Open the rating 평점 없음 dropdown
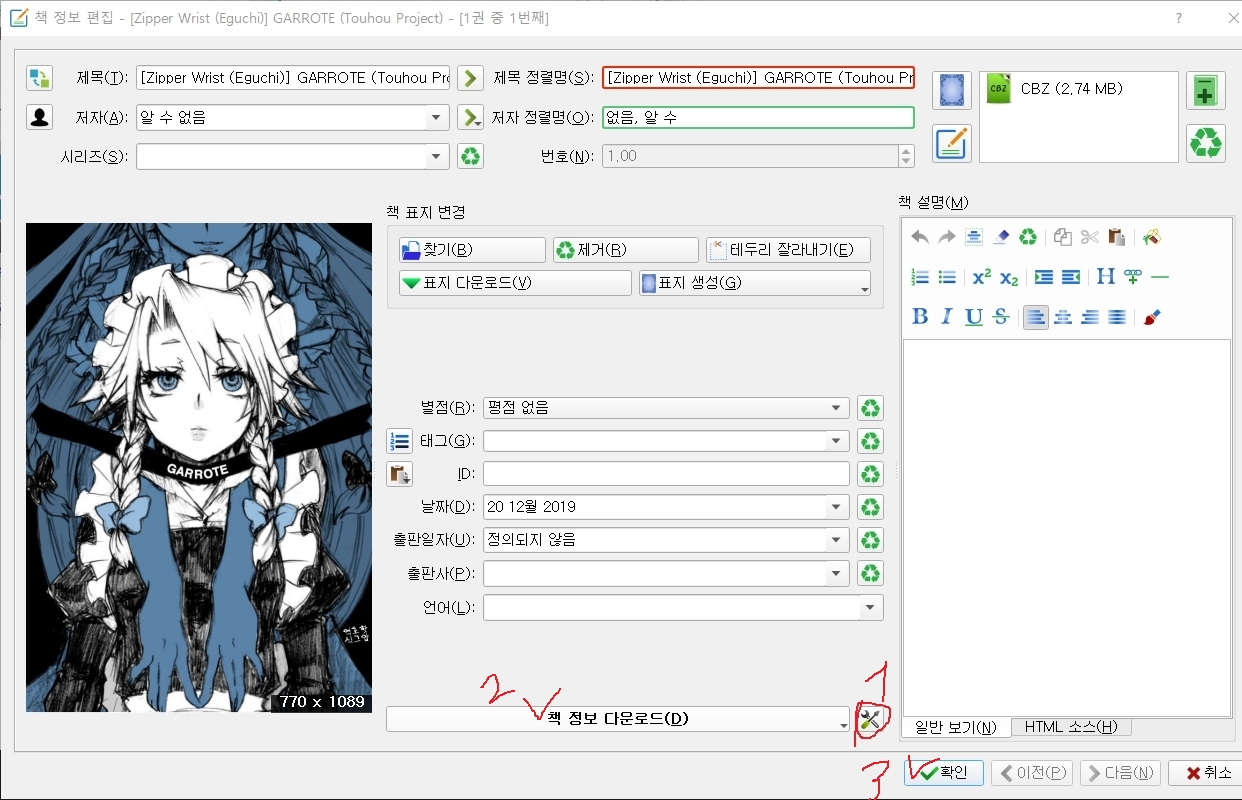Image resolution: width=1242 pixels, height=800 pixels. [x=837, y=408]
